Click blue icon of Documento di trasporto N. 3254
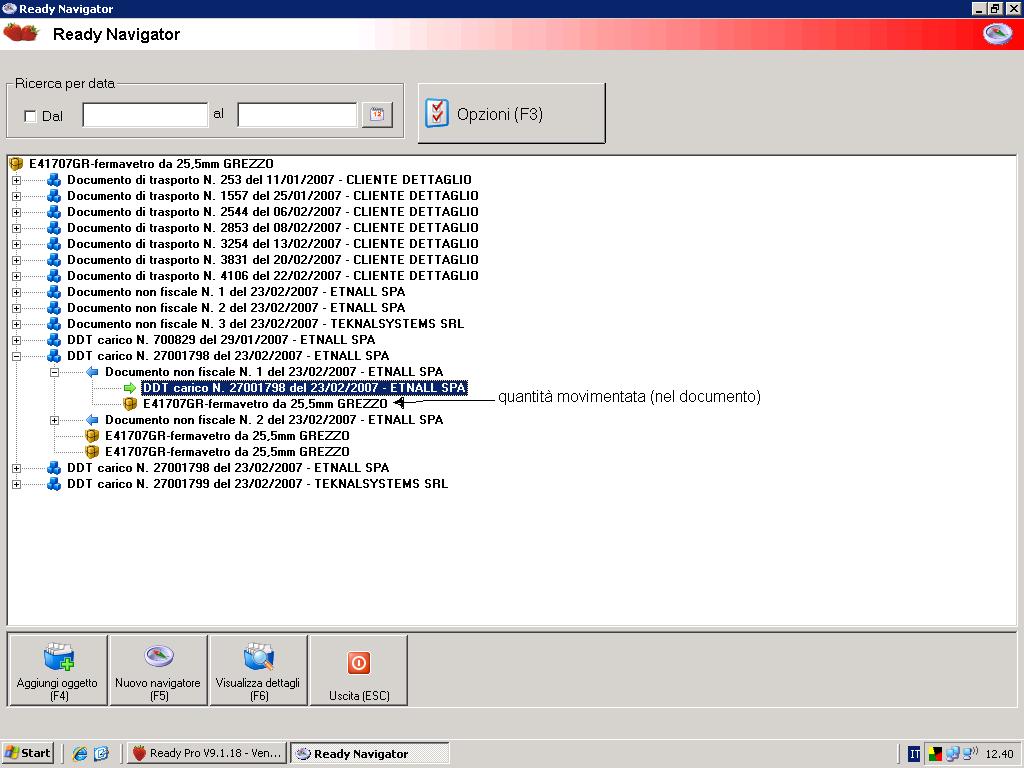Image resolution: width=1024 pixels, height=768 pixels. pos(54,244)
